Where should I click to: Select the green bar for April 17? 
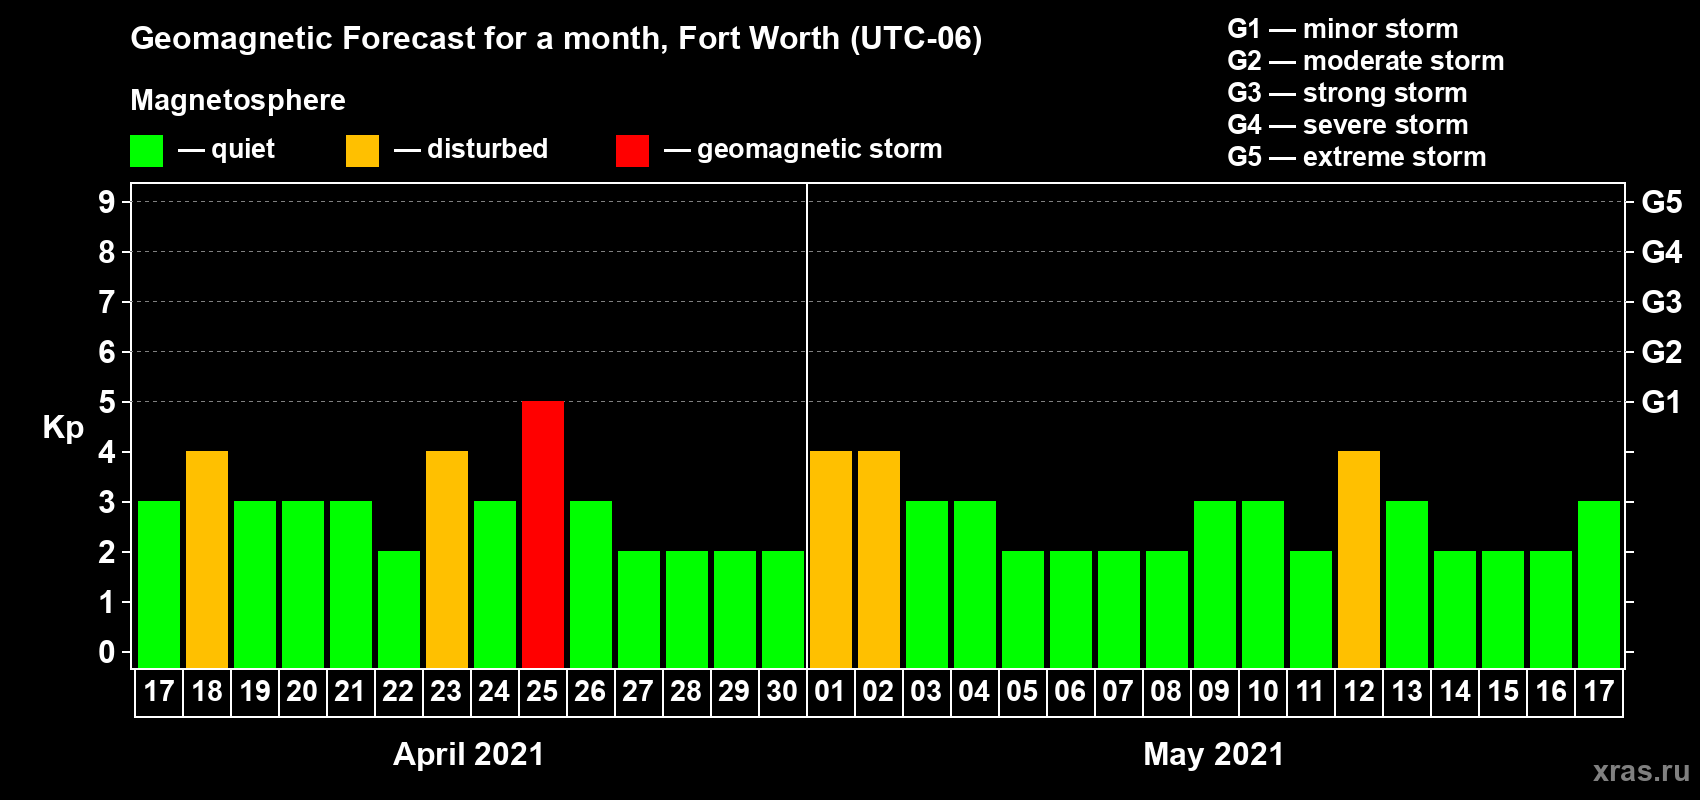pos(159,584)
